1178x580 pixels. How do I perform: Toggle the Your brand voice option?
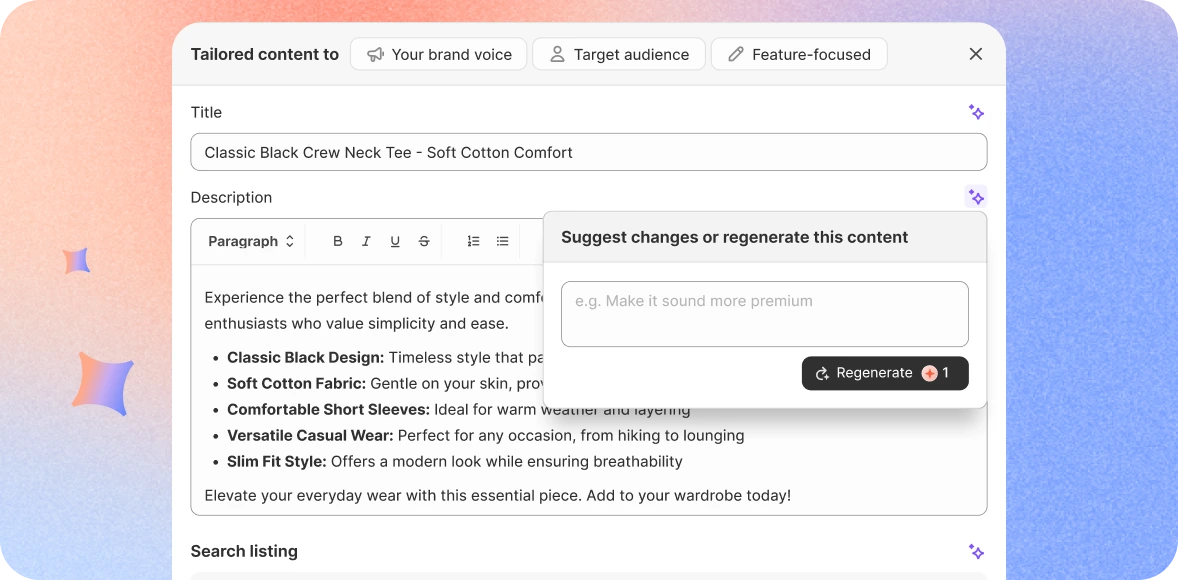pyautogui.click(x=439, y=54)
